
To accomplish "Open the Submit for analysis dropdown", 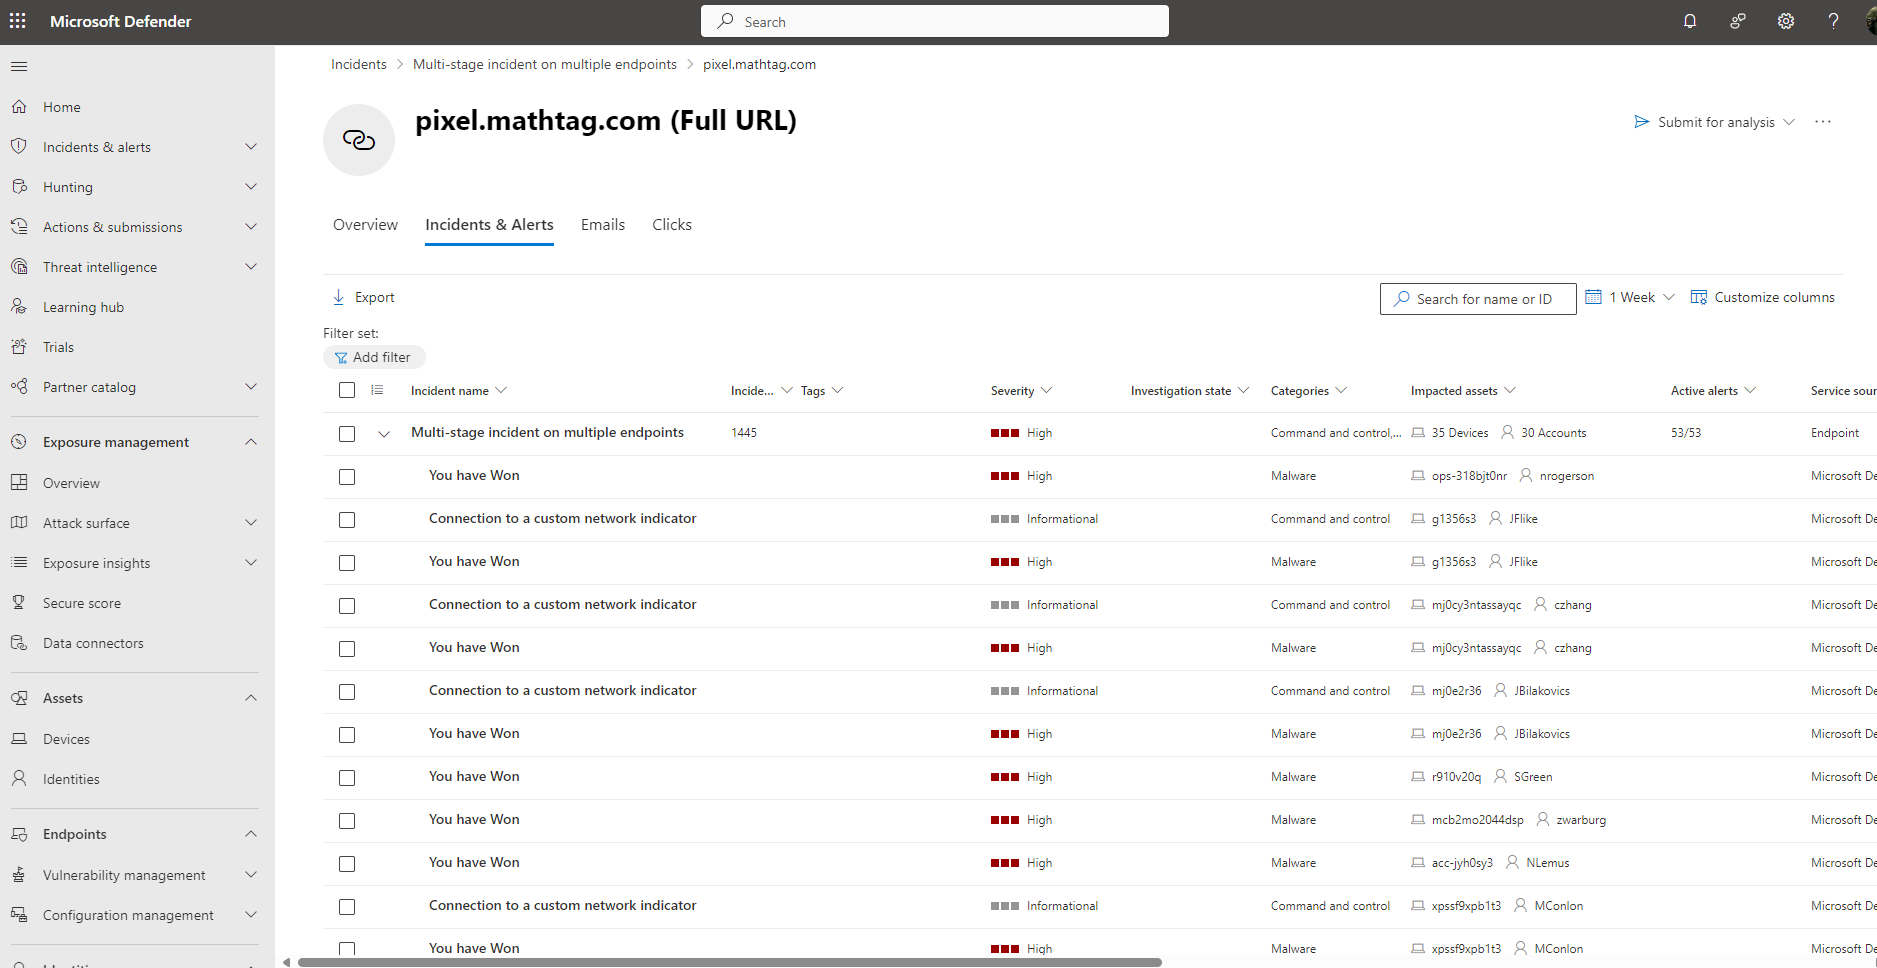I will pyautogui.click(x=1715, y=122).
